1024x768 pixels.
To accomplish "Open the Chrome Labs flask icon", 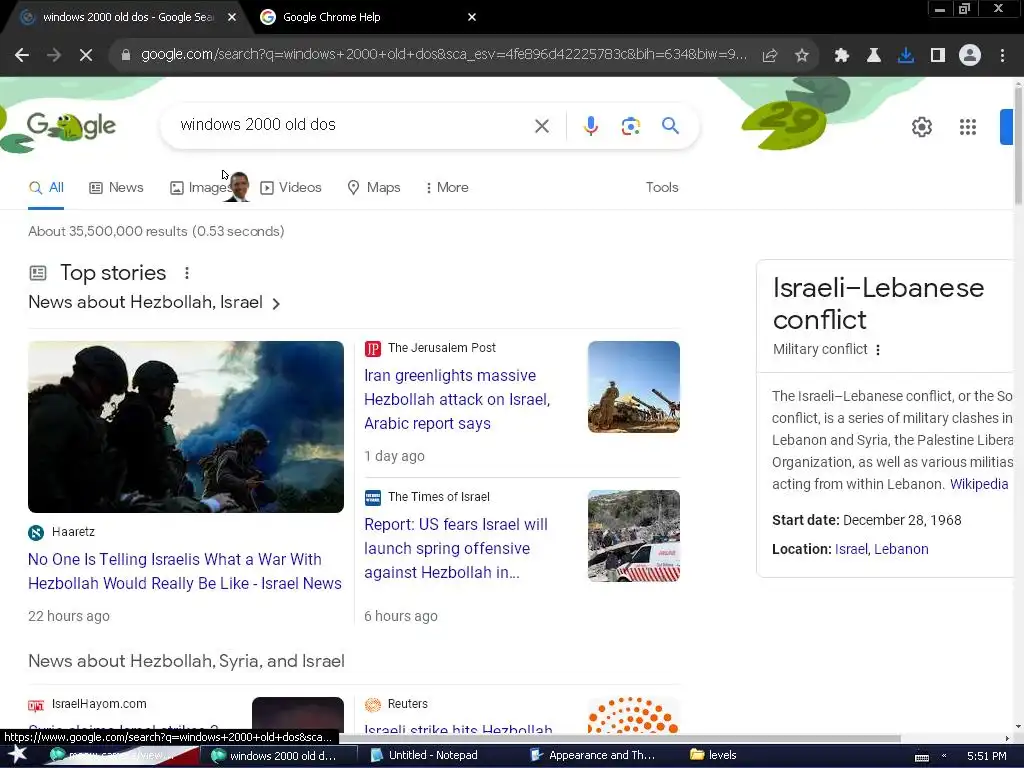I will pyautogui.click(x=874, y=56).
